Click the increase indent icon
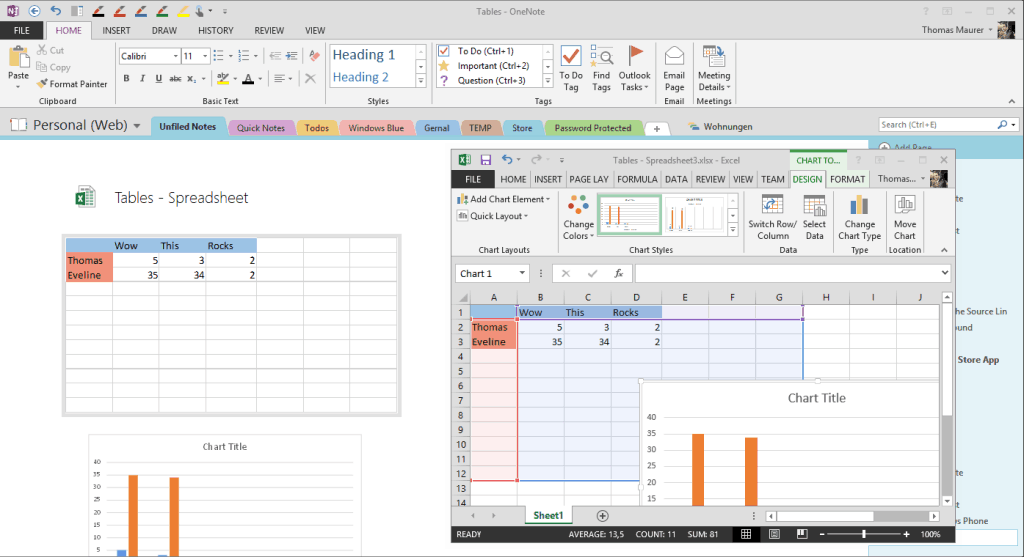 click(291, 56)
